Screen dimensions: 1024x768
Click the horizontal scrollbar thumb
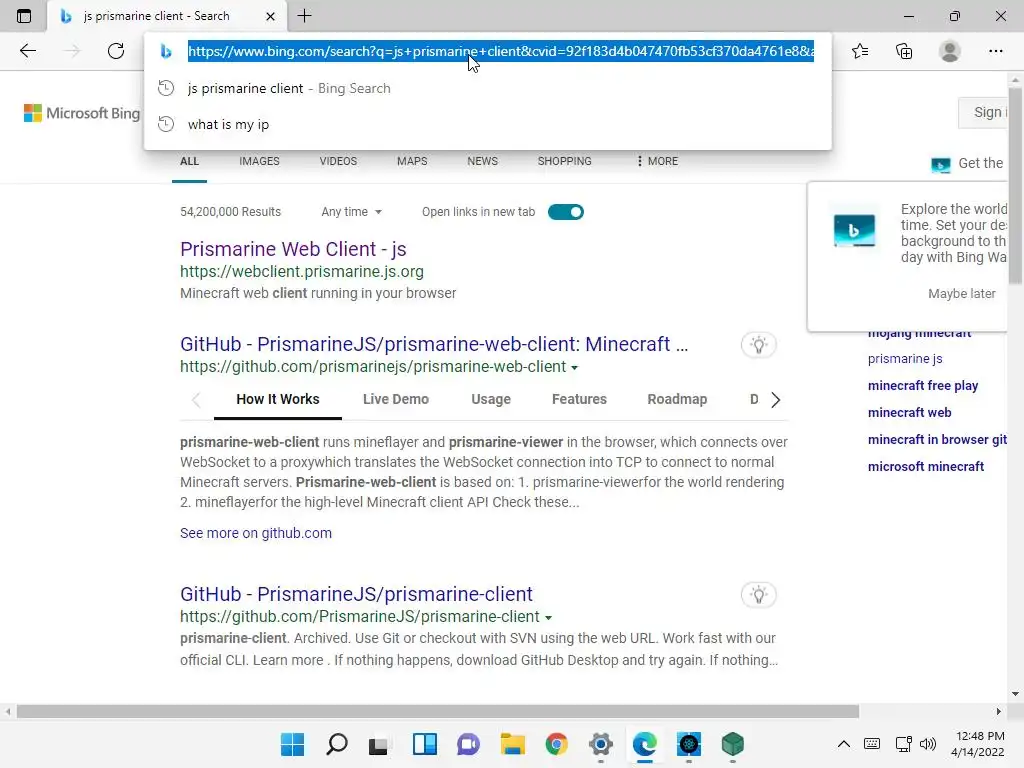[x=438, y=711]
